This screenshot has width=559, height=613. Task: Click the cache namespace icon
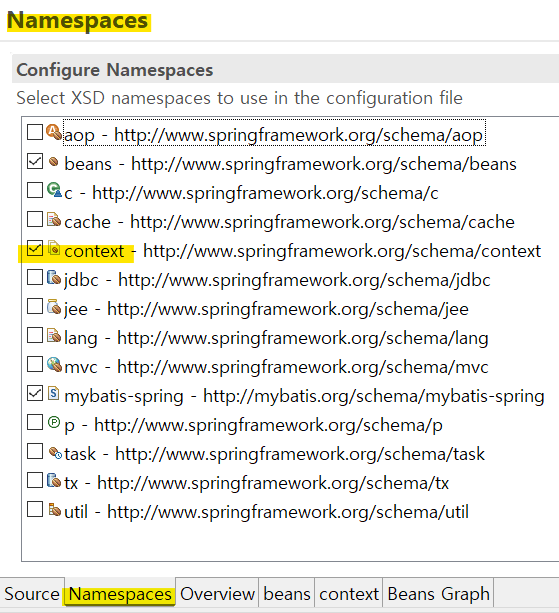pos(54,219)
